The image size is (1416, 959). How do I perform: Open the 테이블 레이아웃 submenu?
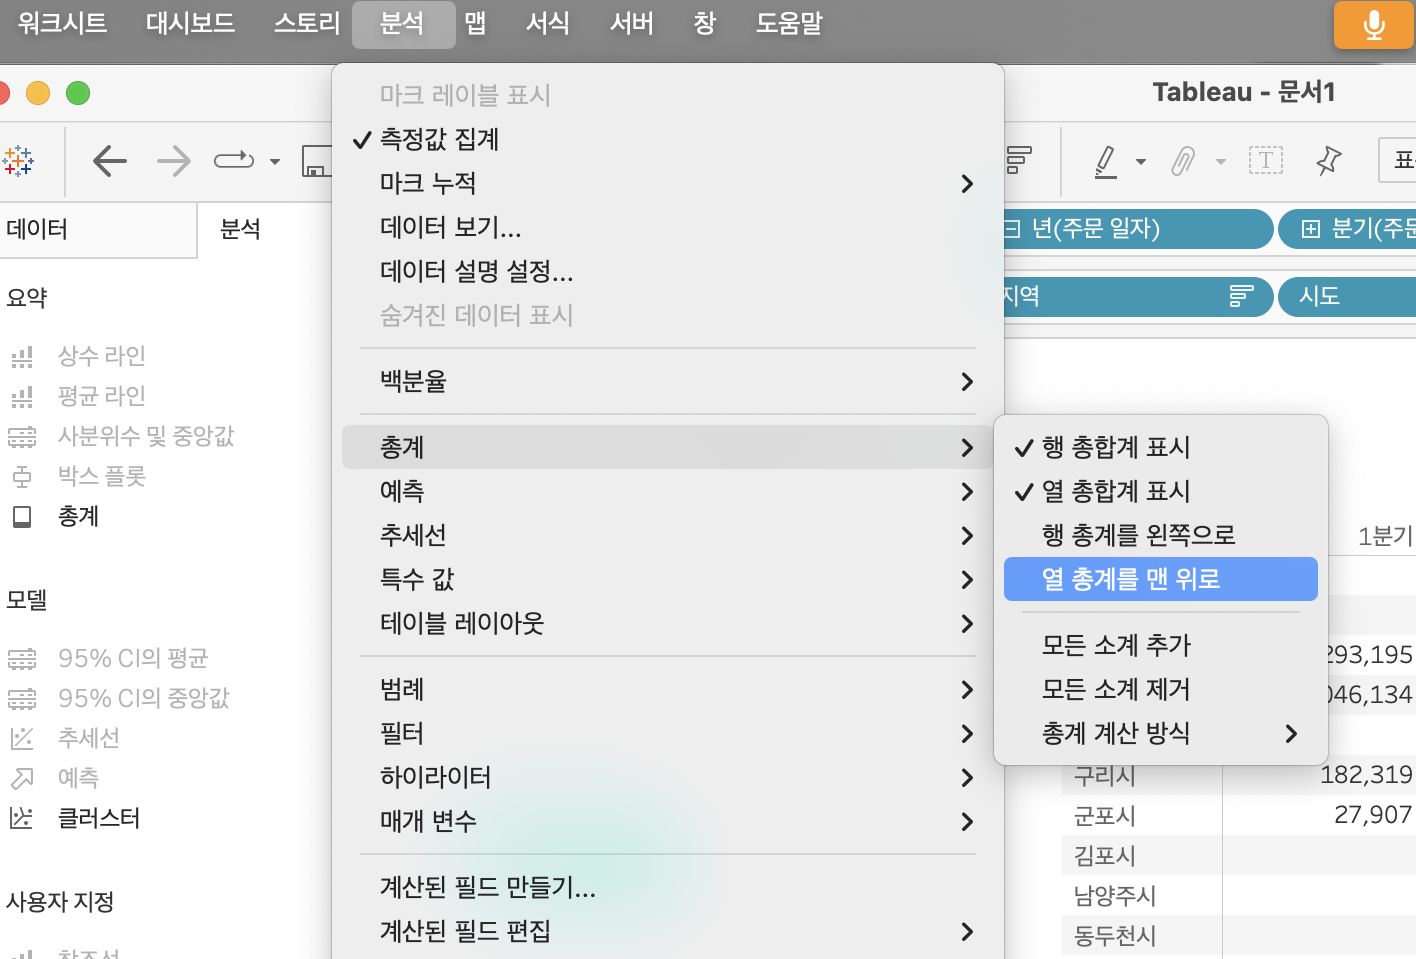667,623
